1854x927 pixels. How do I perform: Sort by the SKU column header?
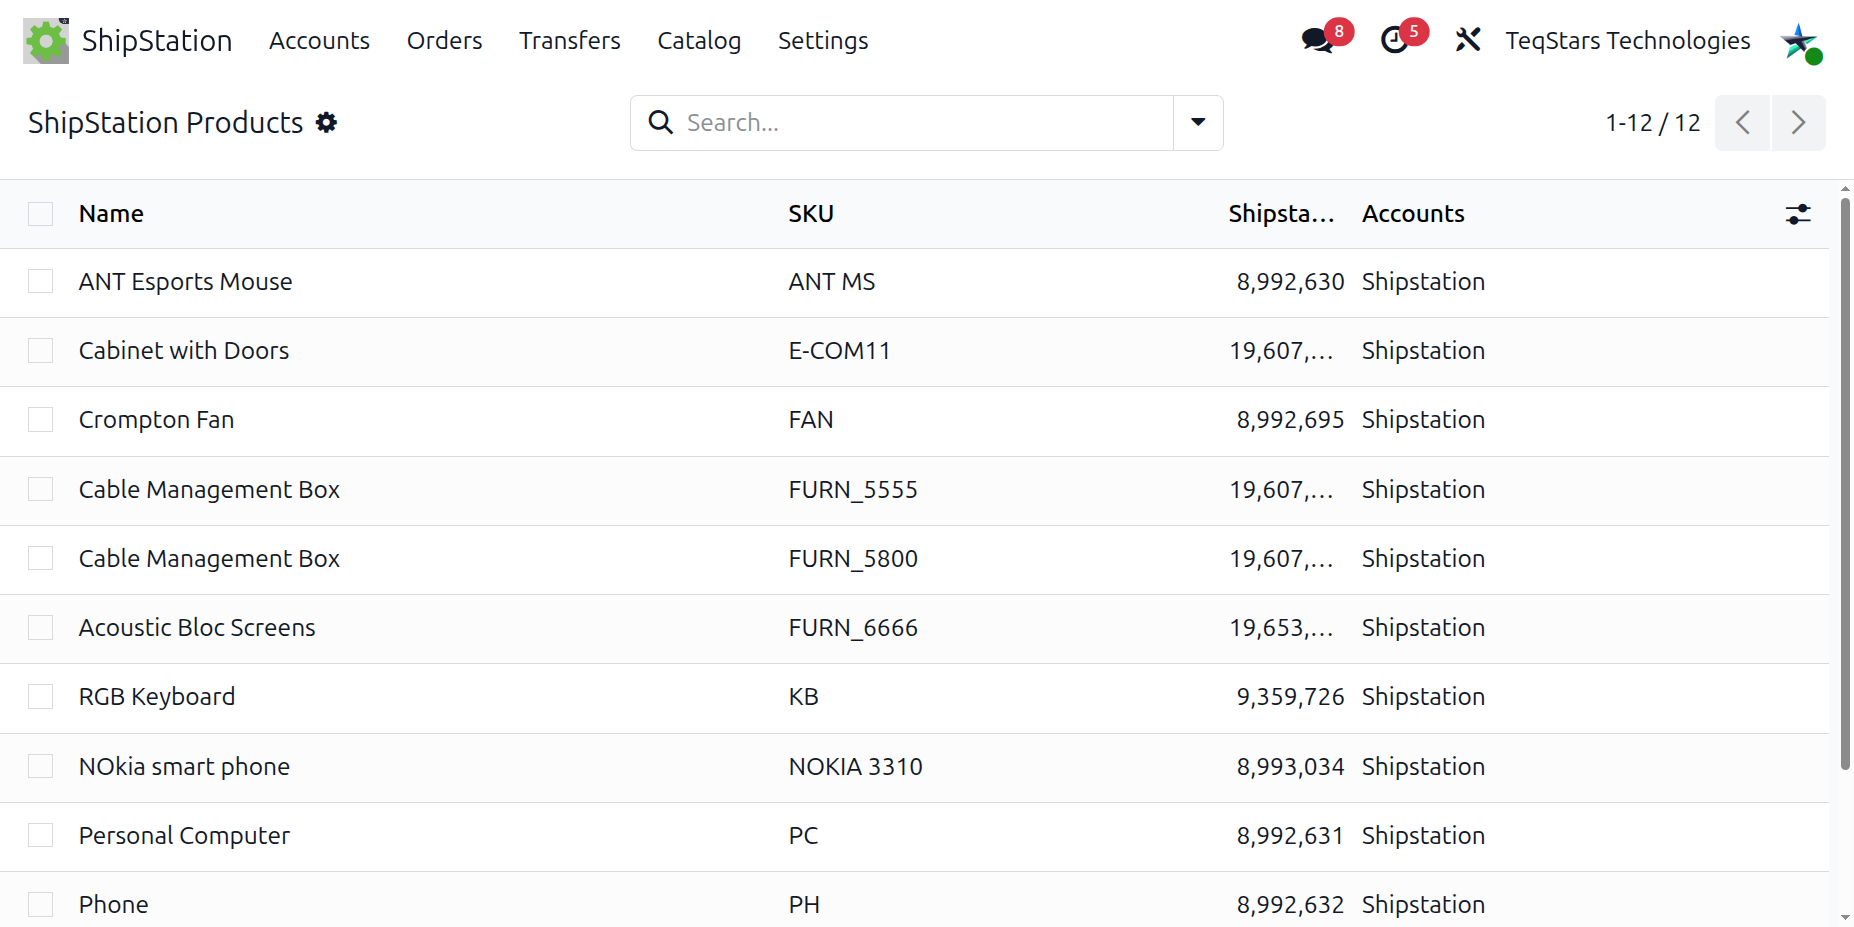811,214
